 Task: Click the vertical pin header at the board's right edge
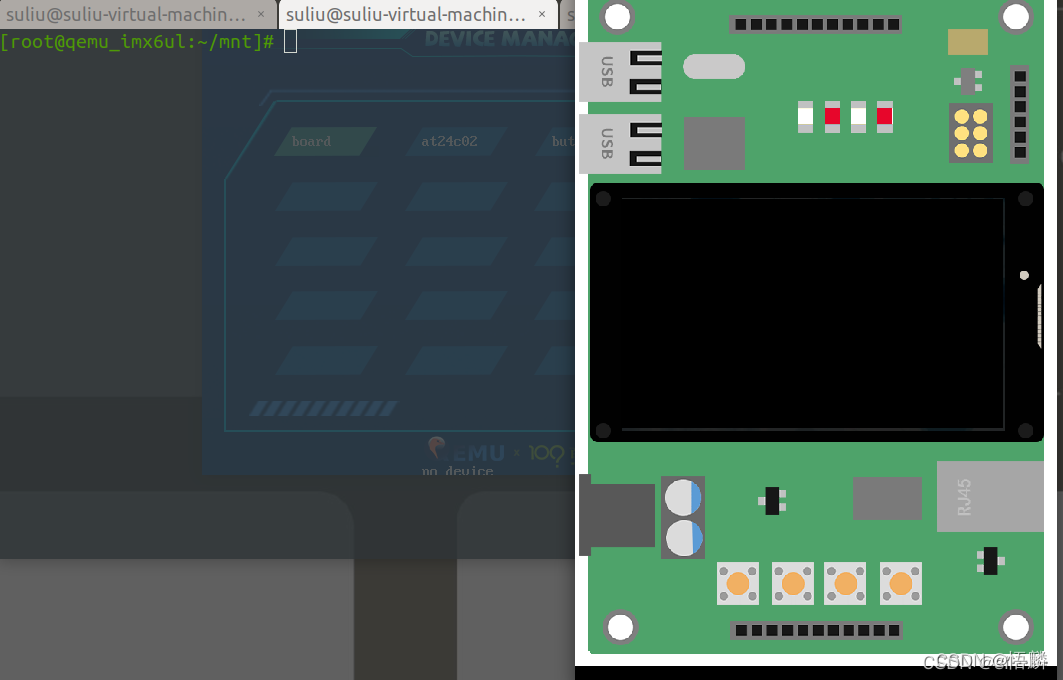1020,114
